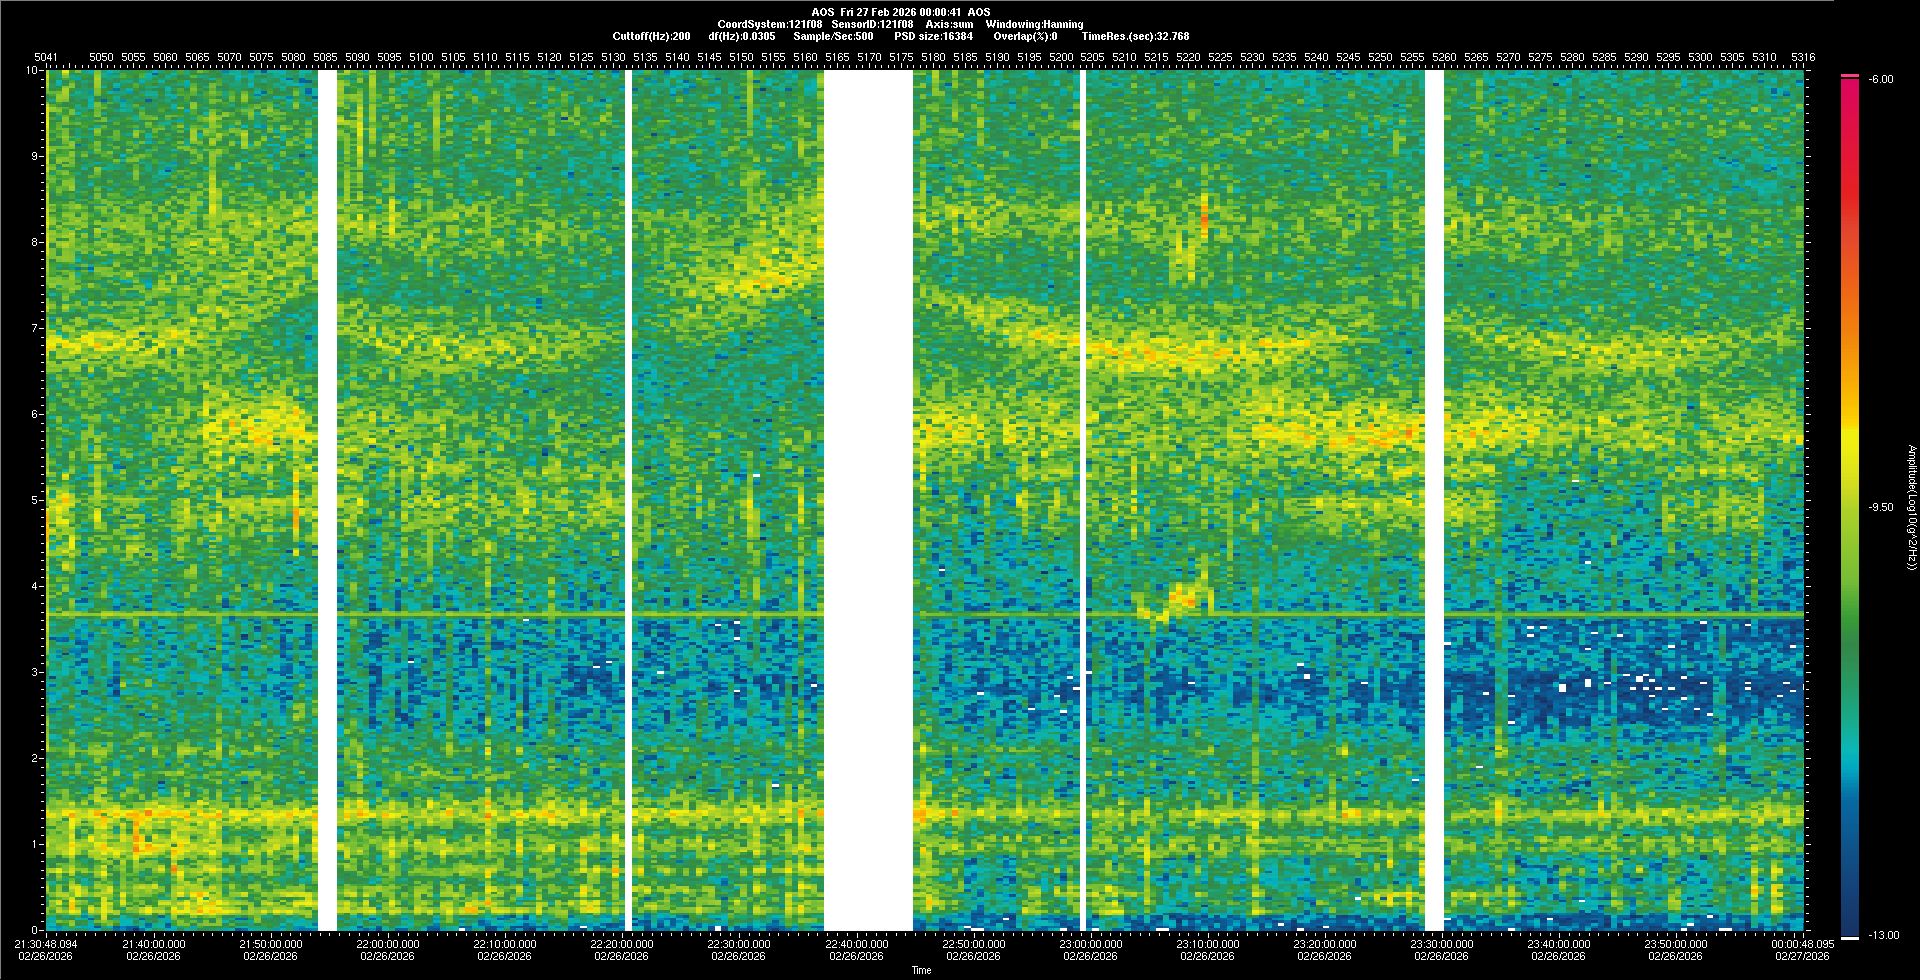1920x980 pixels.
Task: Click the 5 tick on frequency axis
Action: [35, 500]
